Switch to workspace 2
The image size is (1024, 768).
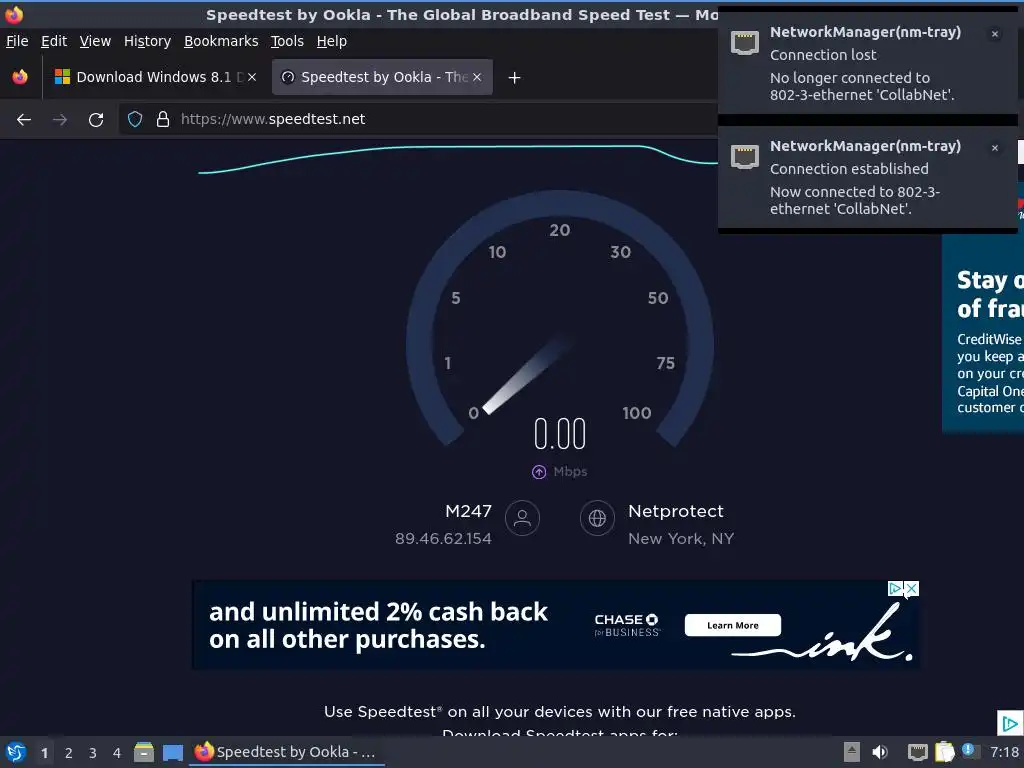pyautogui.click(x=69, y=753)
